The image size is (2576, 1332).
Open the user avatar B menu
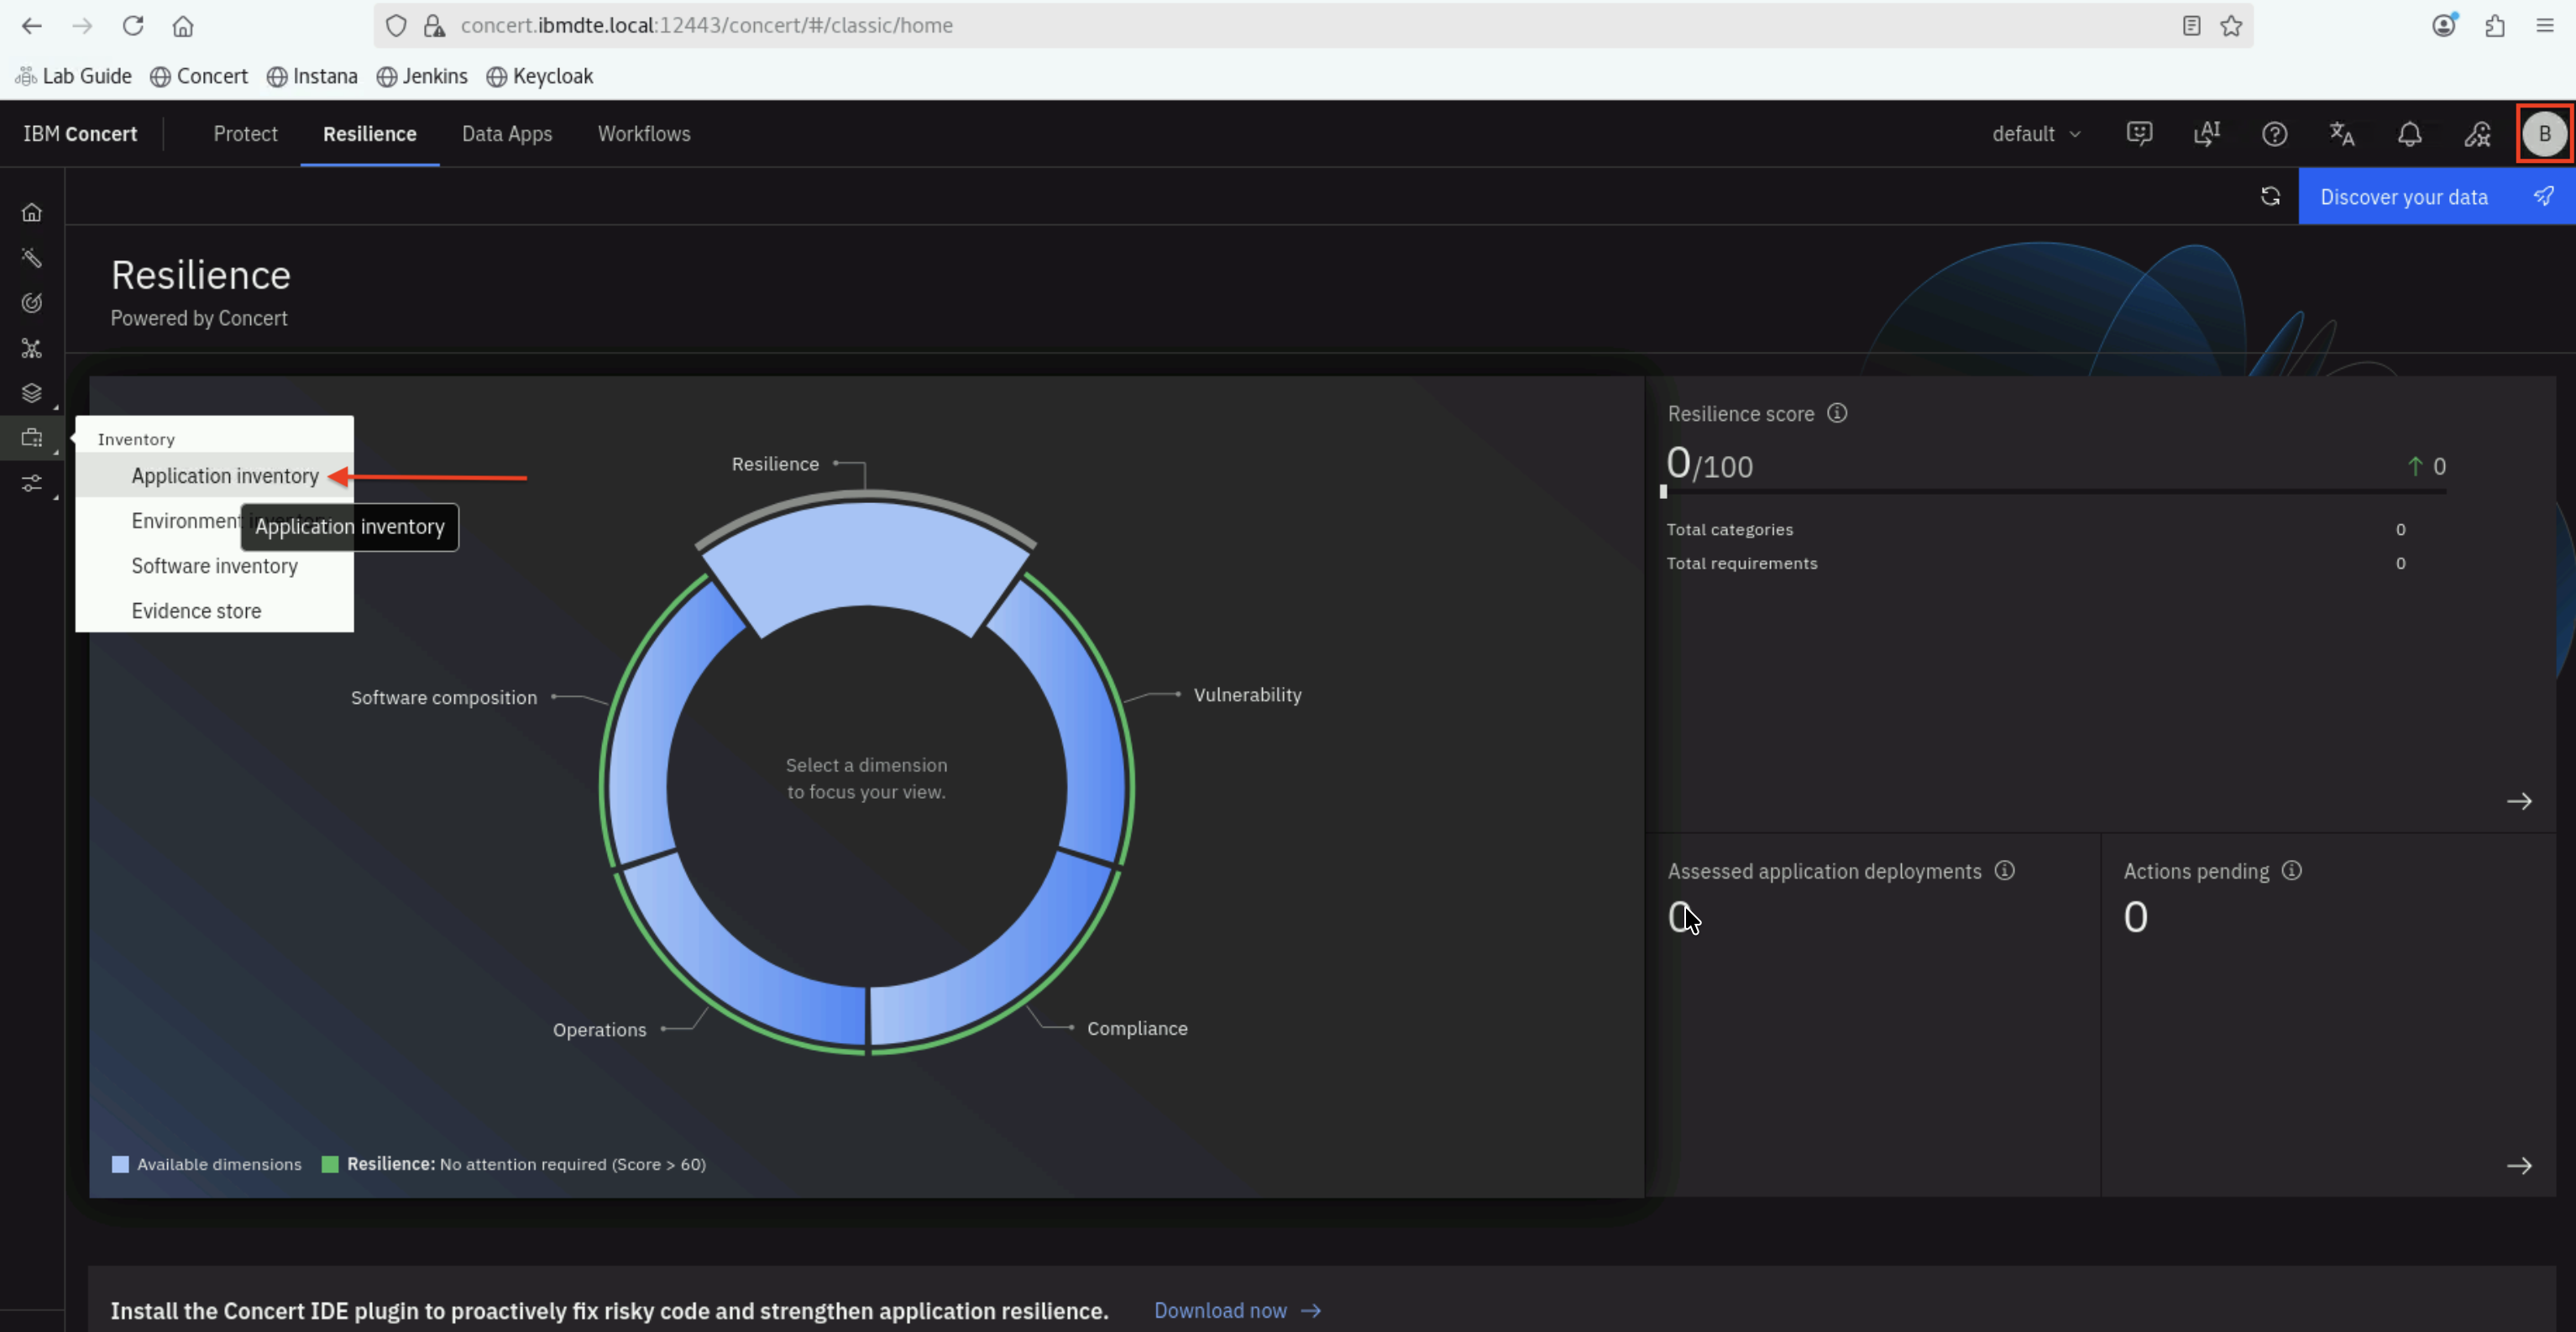(2544, 134)
